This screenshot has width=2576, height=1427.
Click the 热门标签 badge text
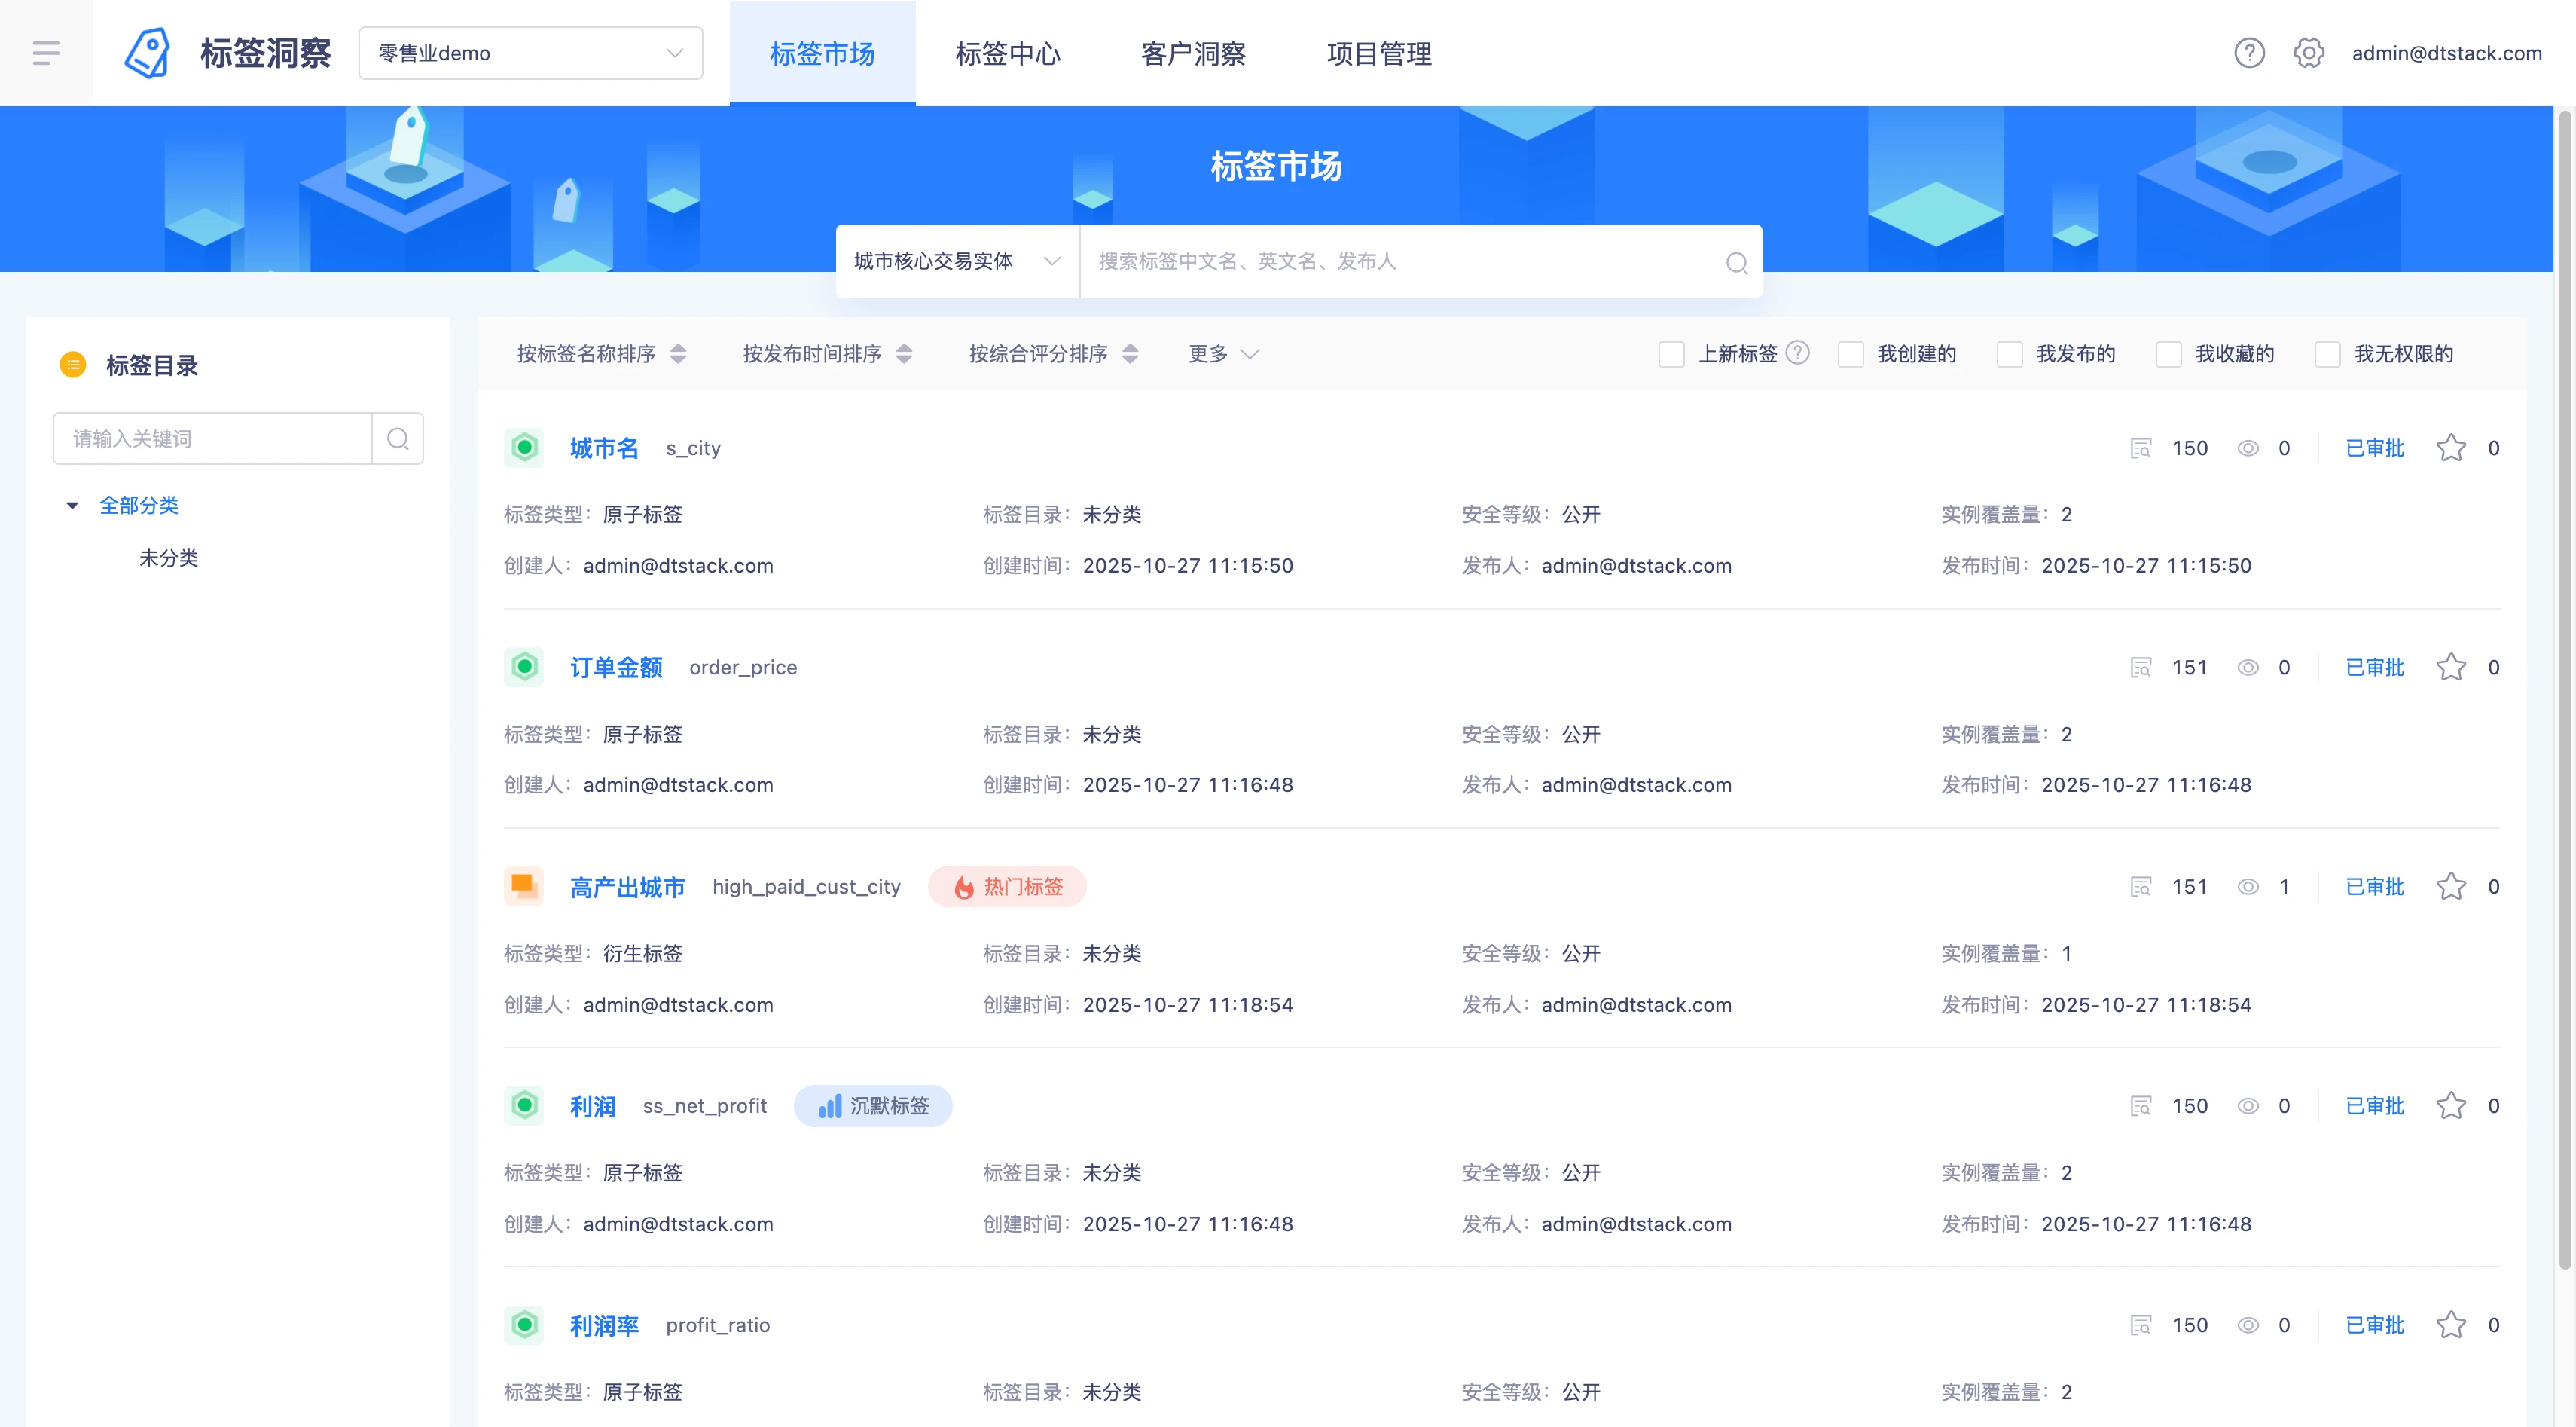coord(1023,887)
